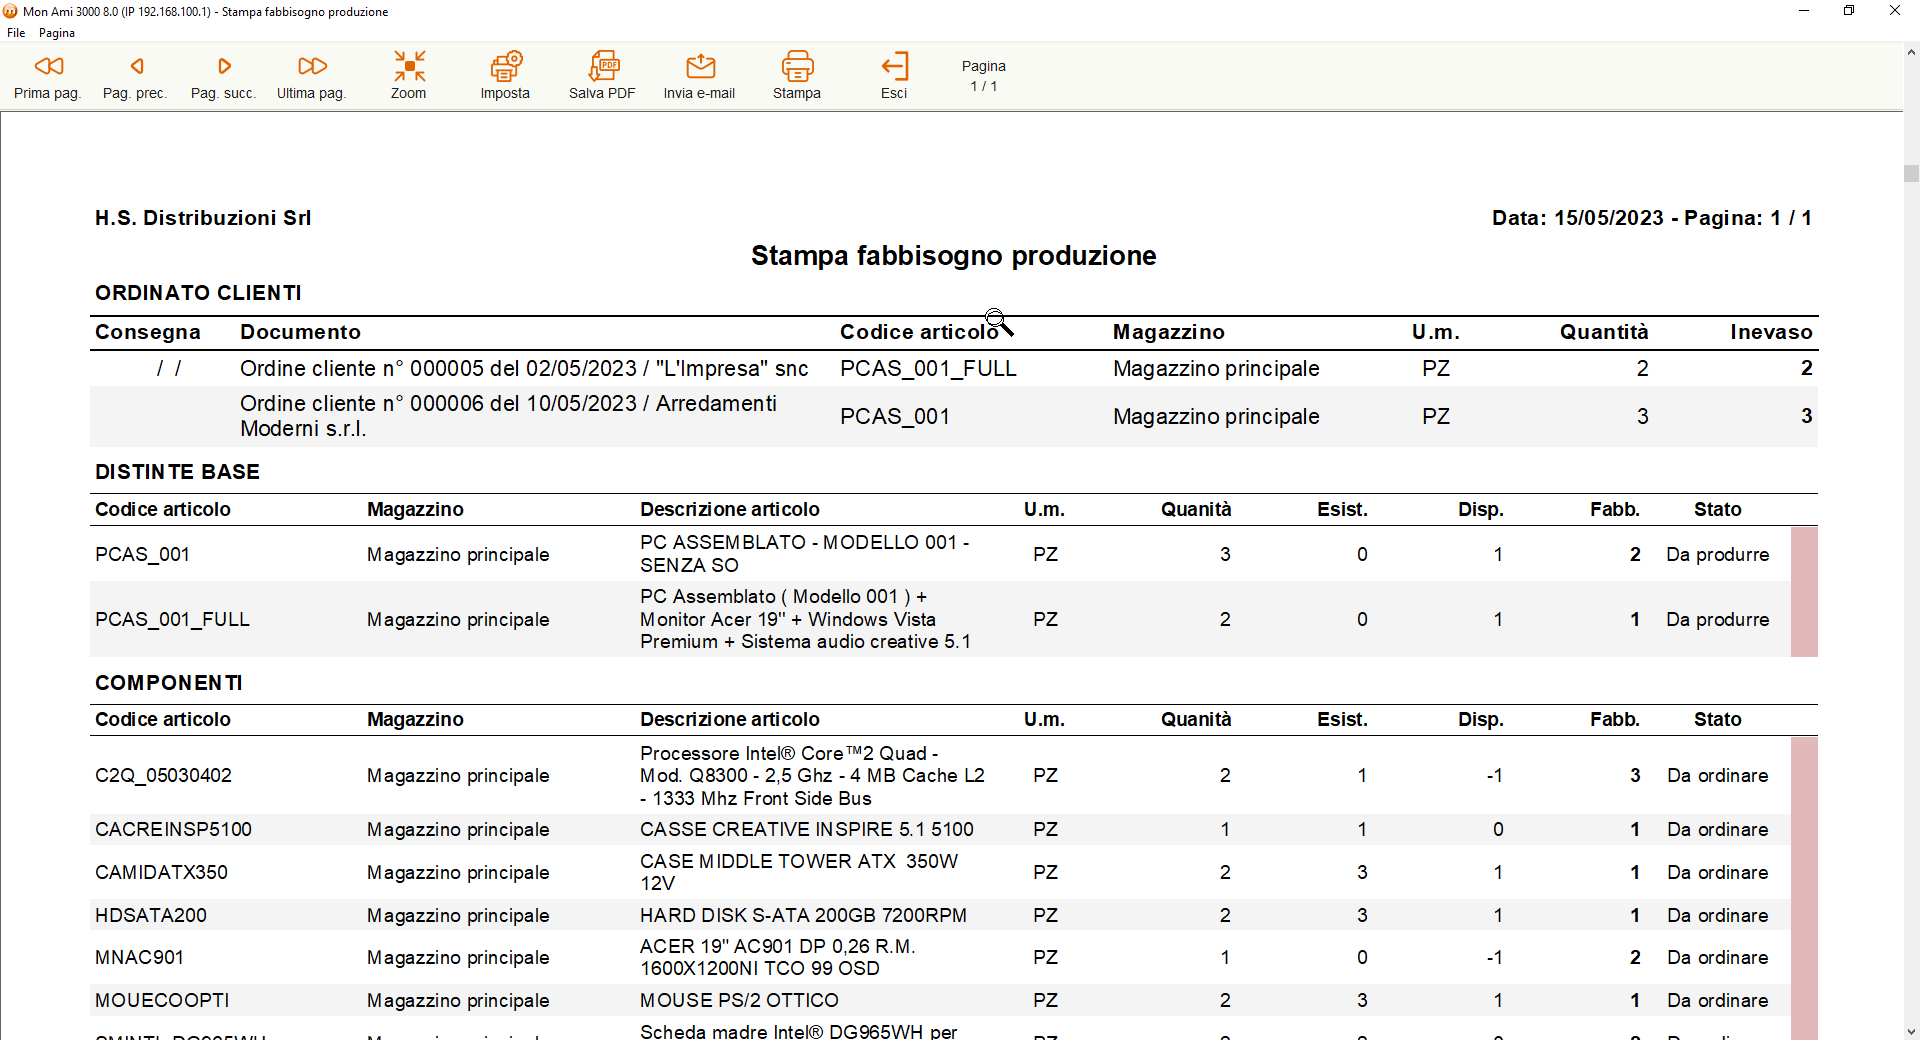Click the Pag. succ. next page arrow
The width and height of the screenshot is (1920, 1040).
tap(223, 76)
